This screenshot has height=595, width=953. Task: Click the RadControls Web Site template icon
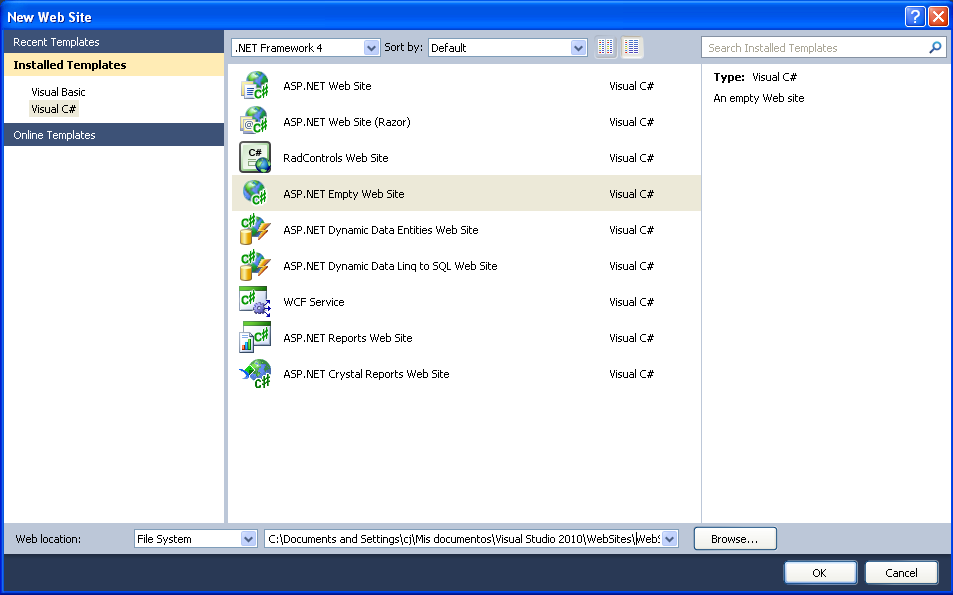255,157
